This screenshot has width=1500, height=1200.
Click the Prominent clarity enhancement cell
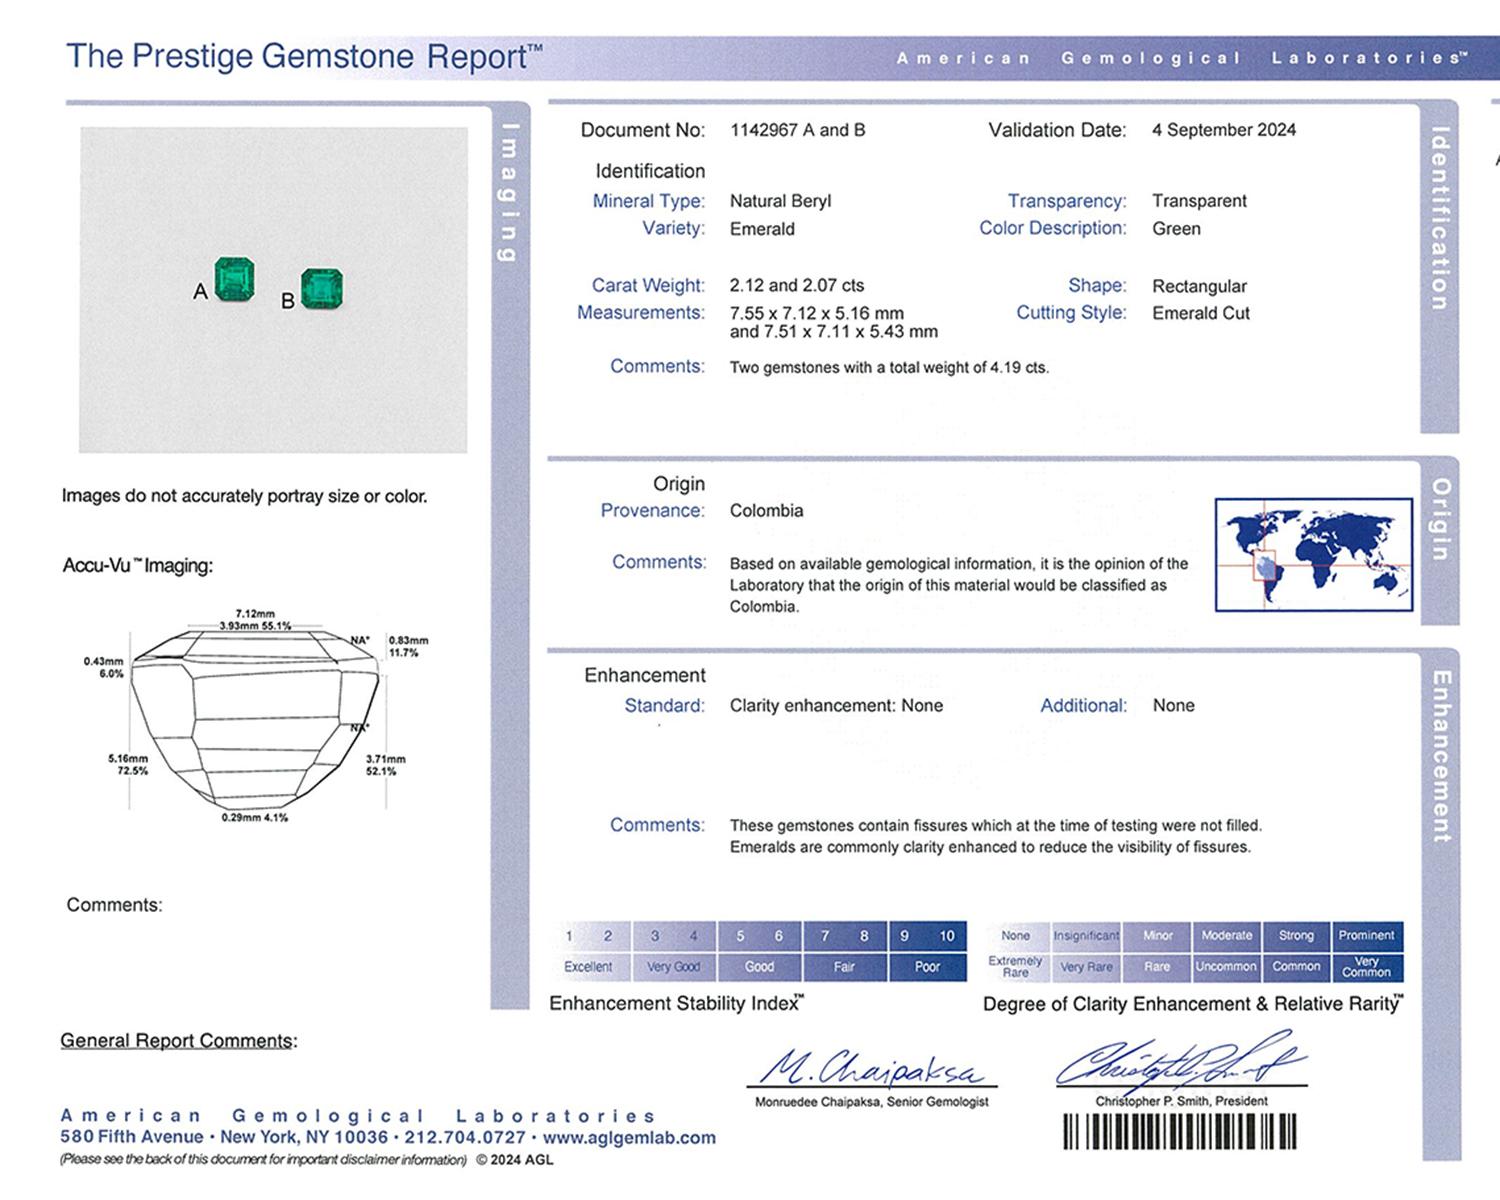tap(1367, 936)
